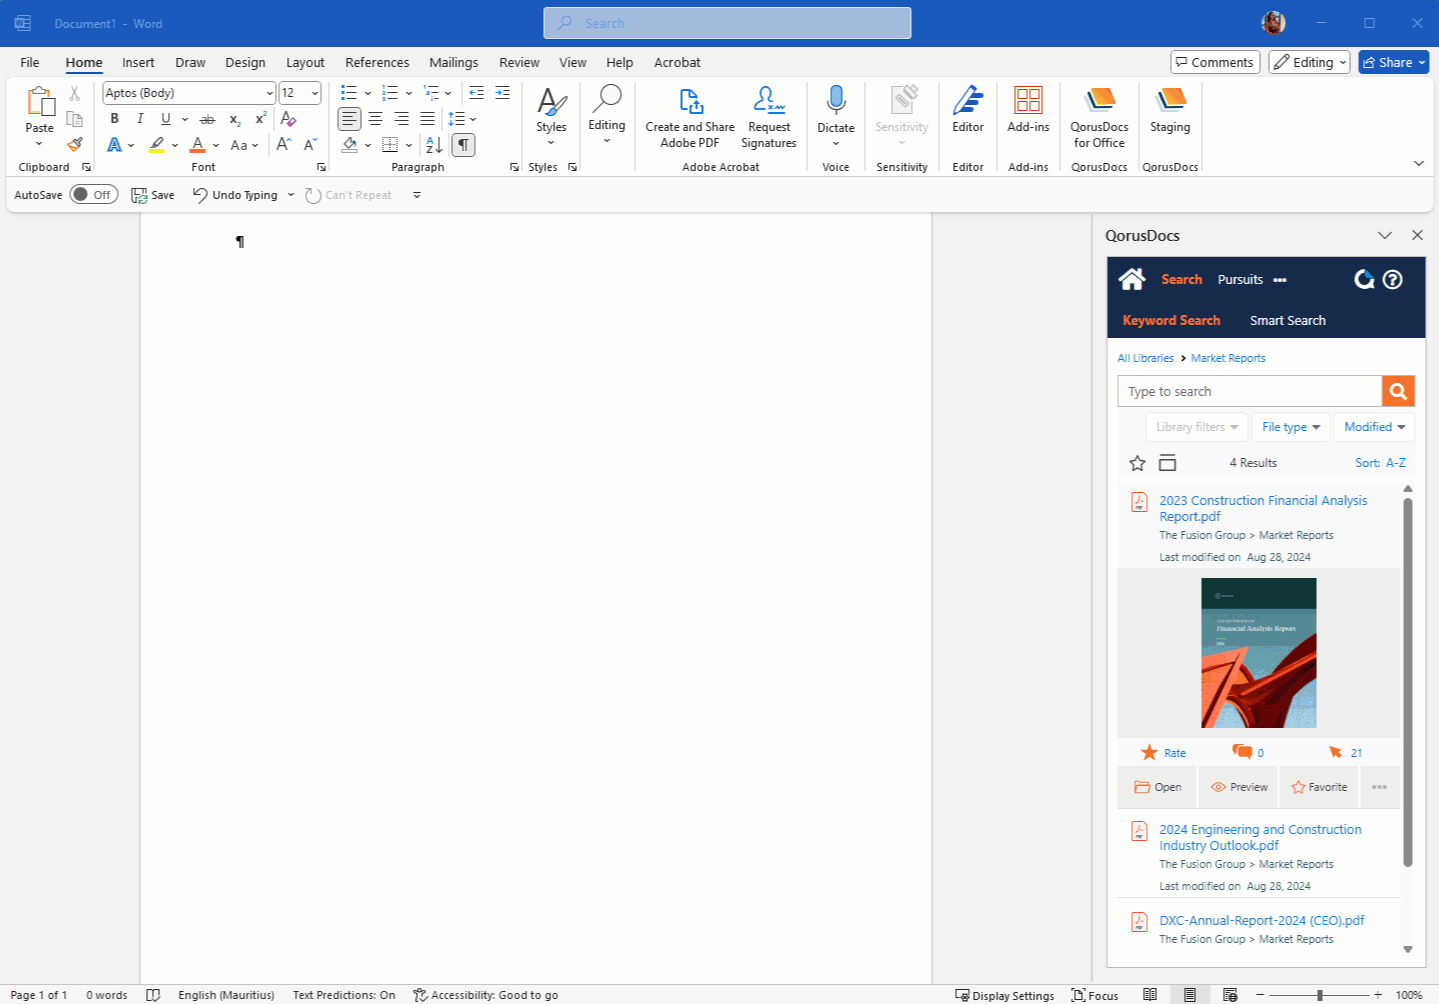Open the Pursuits tab in QorusDocs
The height and width of the screenshot is (1004, 1439).
[x=1240, y=280]
